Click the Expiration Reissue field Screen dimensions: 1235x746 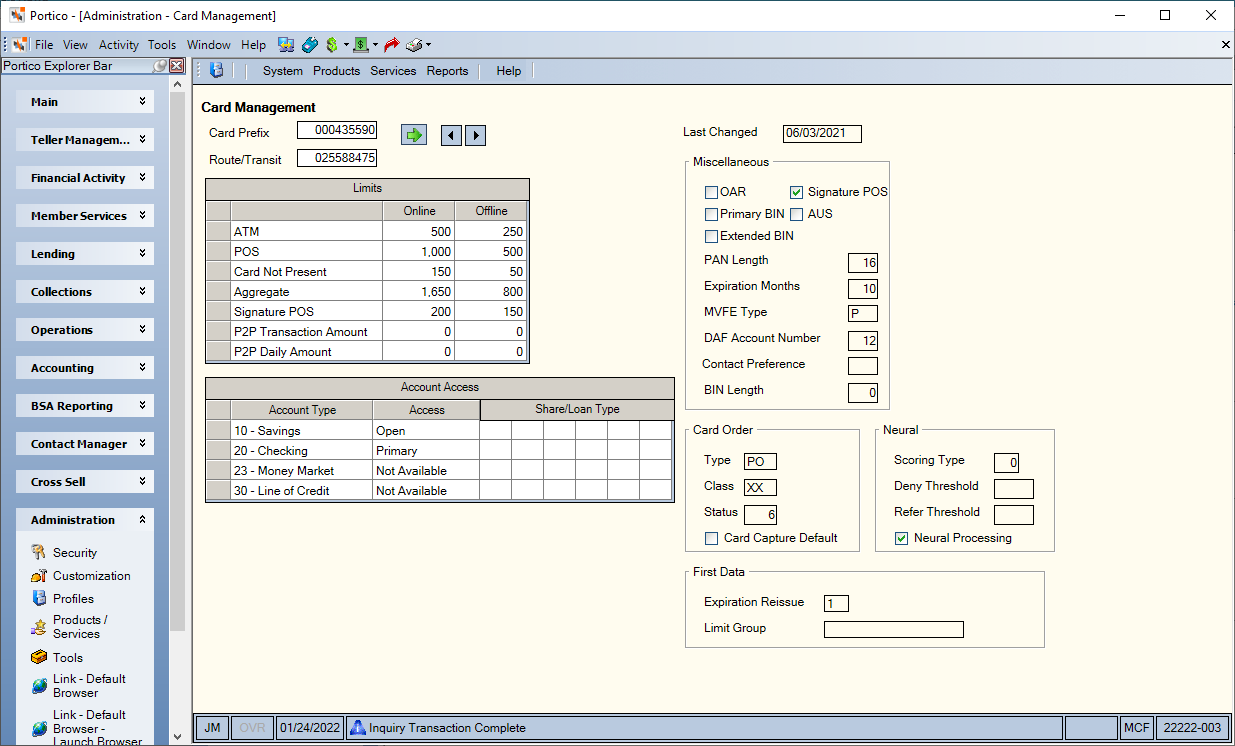coord(836,603)
